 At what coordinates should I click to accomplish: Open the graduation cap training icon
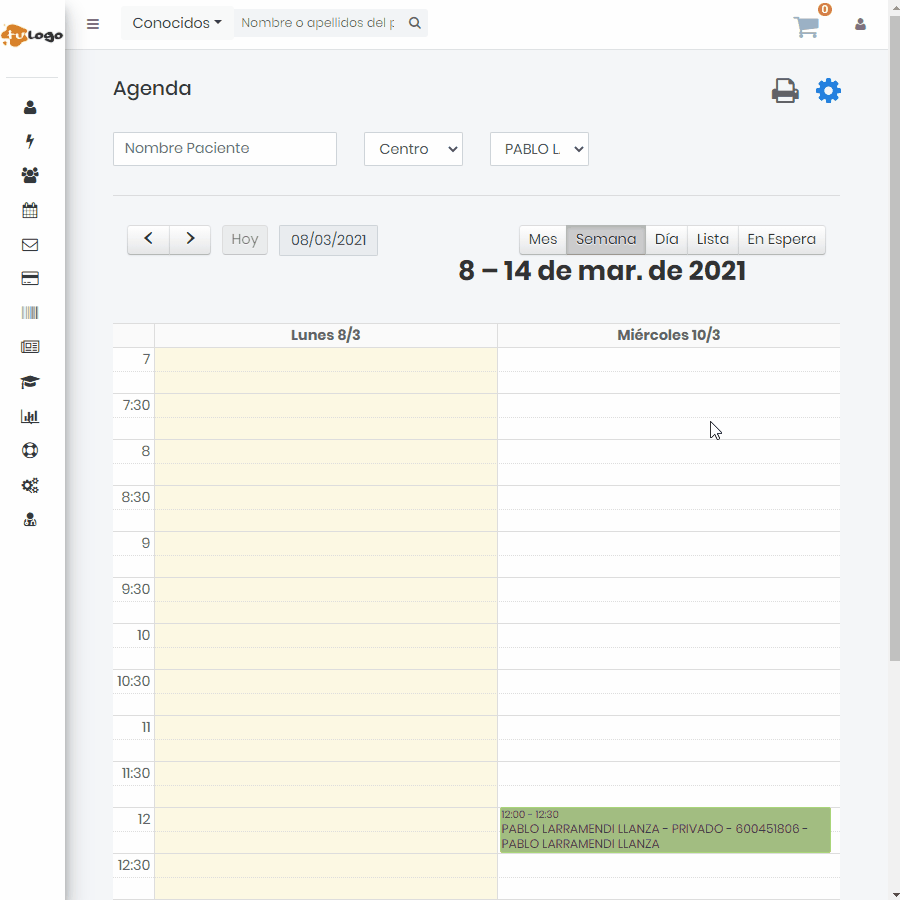[30, 382]
